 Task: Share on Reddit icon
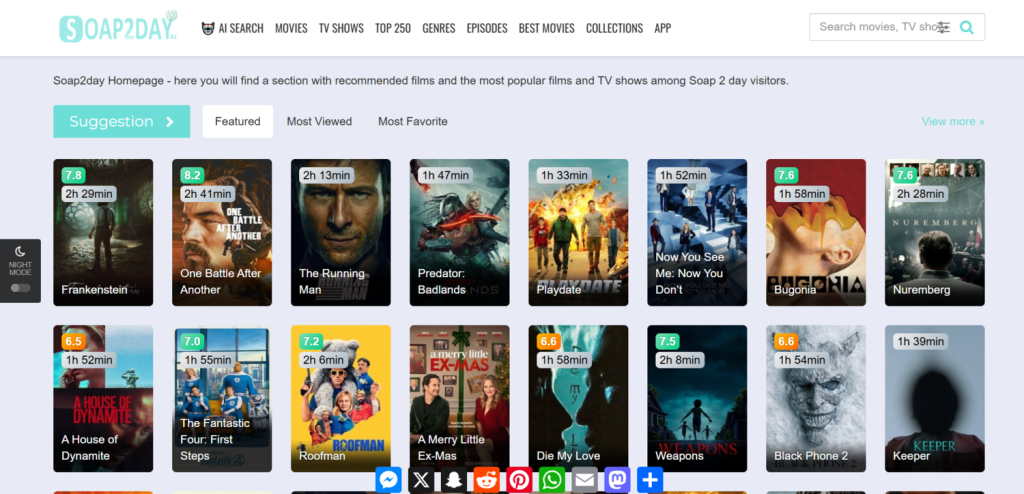[487, 480]
